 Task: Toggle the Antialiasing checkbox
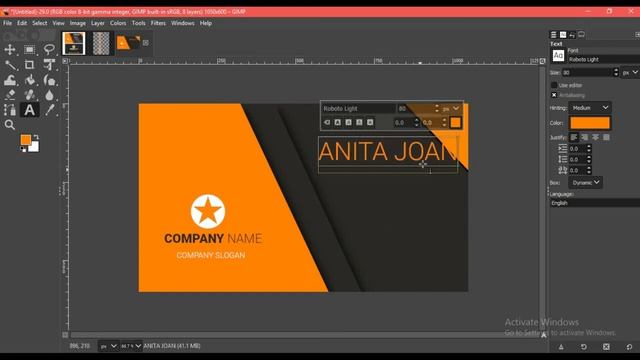pyautogui.click(x=554, y=95)
